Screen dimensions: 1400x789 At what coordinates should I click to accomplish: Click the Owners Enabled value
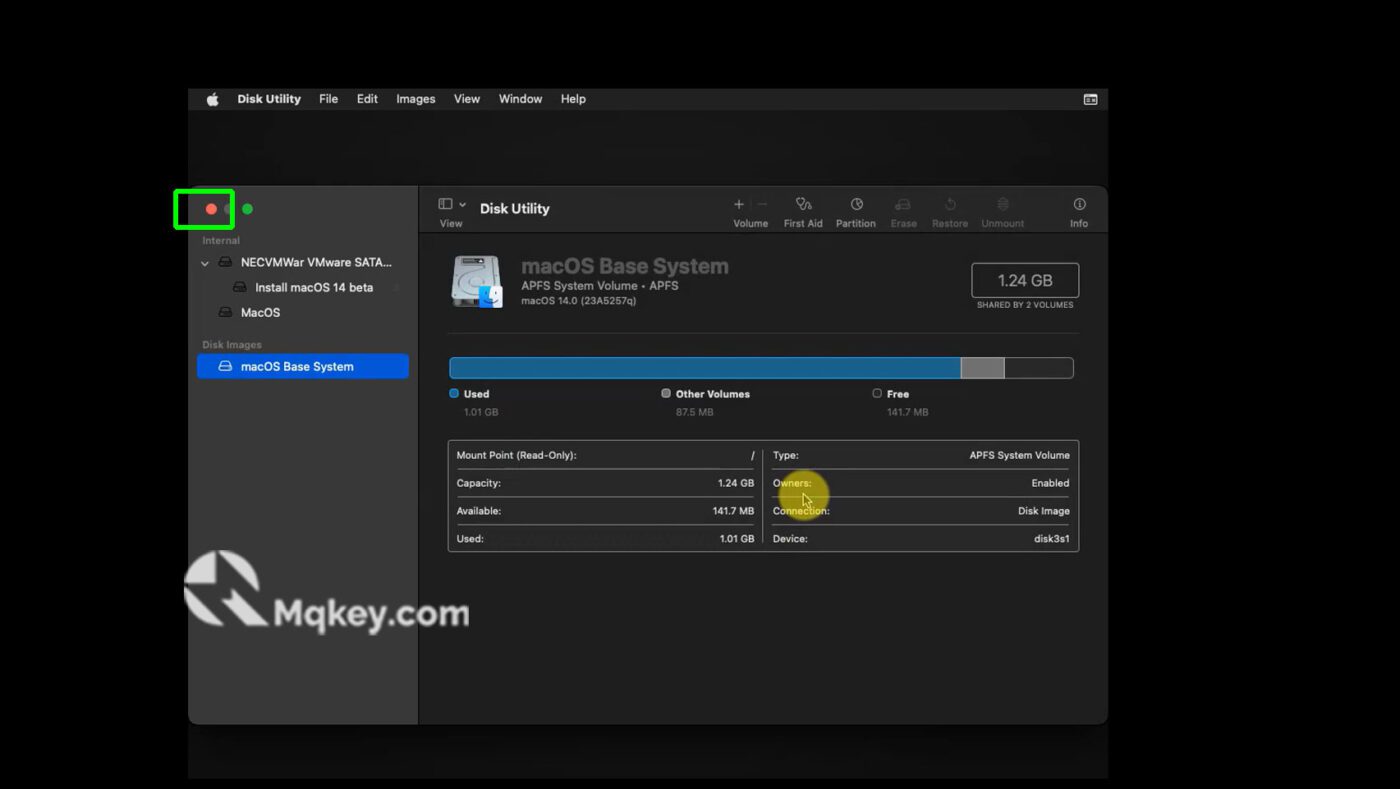1050,483
